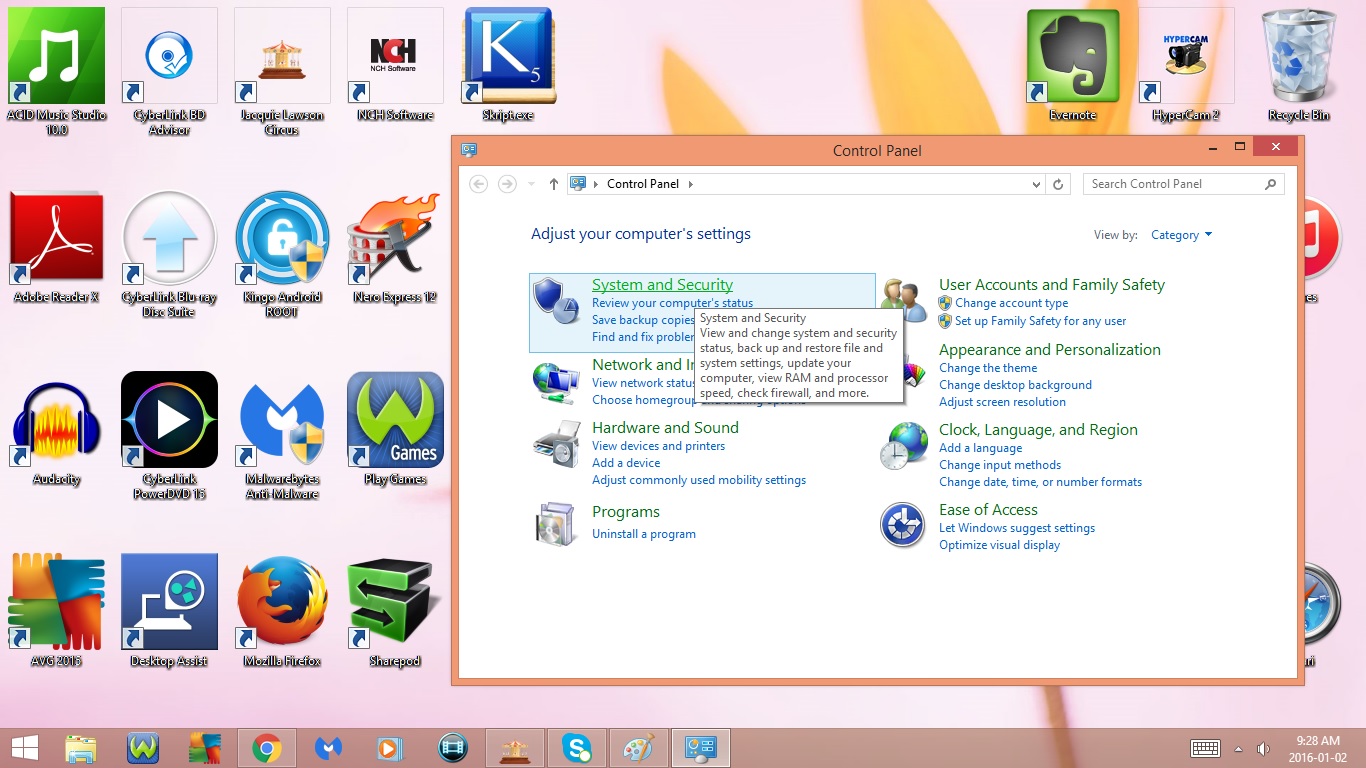Click Change the theme link

tap(988, 368)
